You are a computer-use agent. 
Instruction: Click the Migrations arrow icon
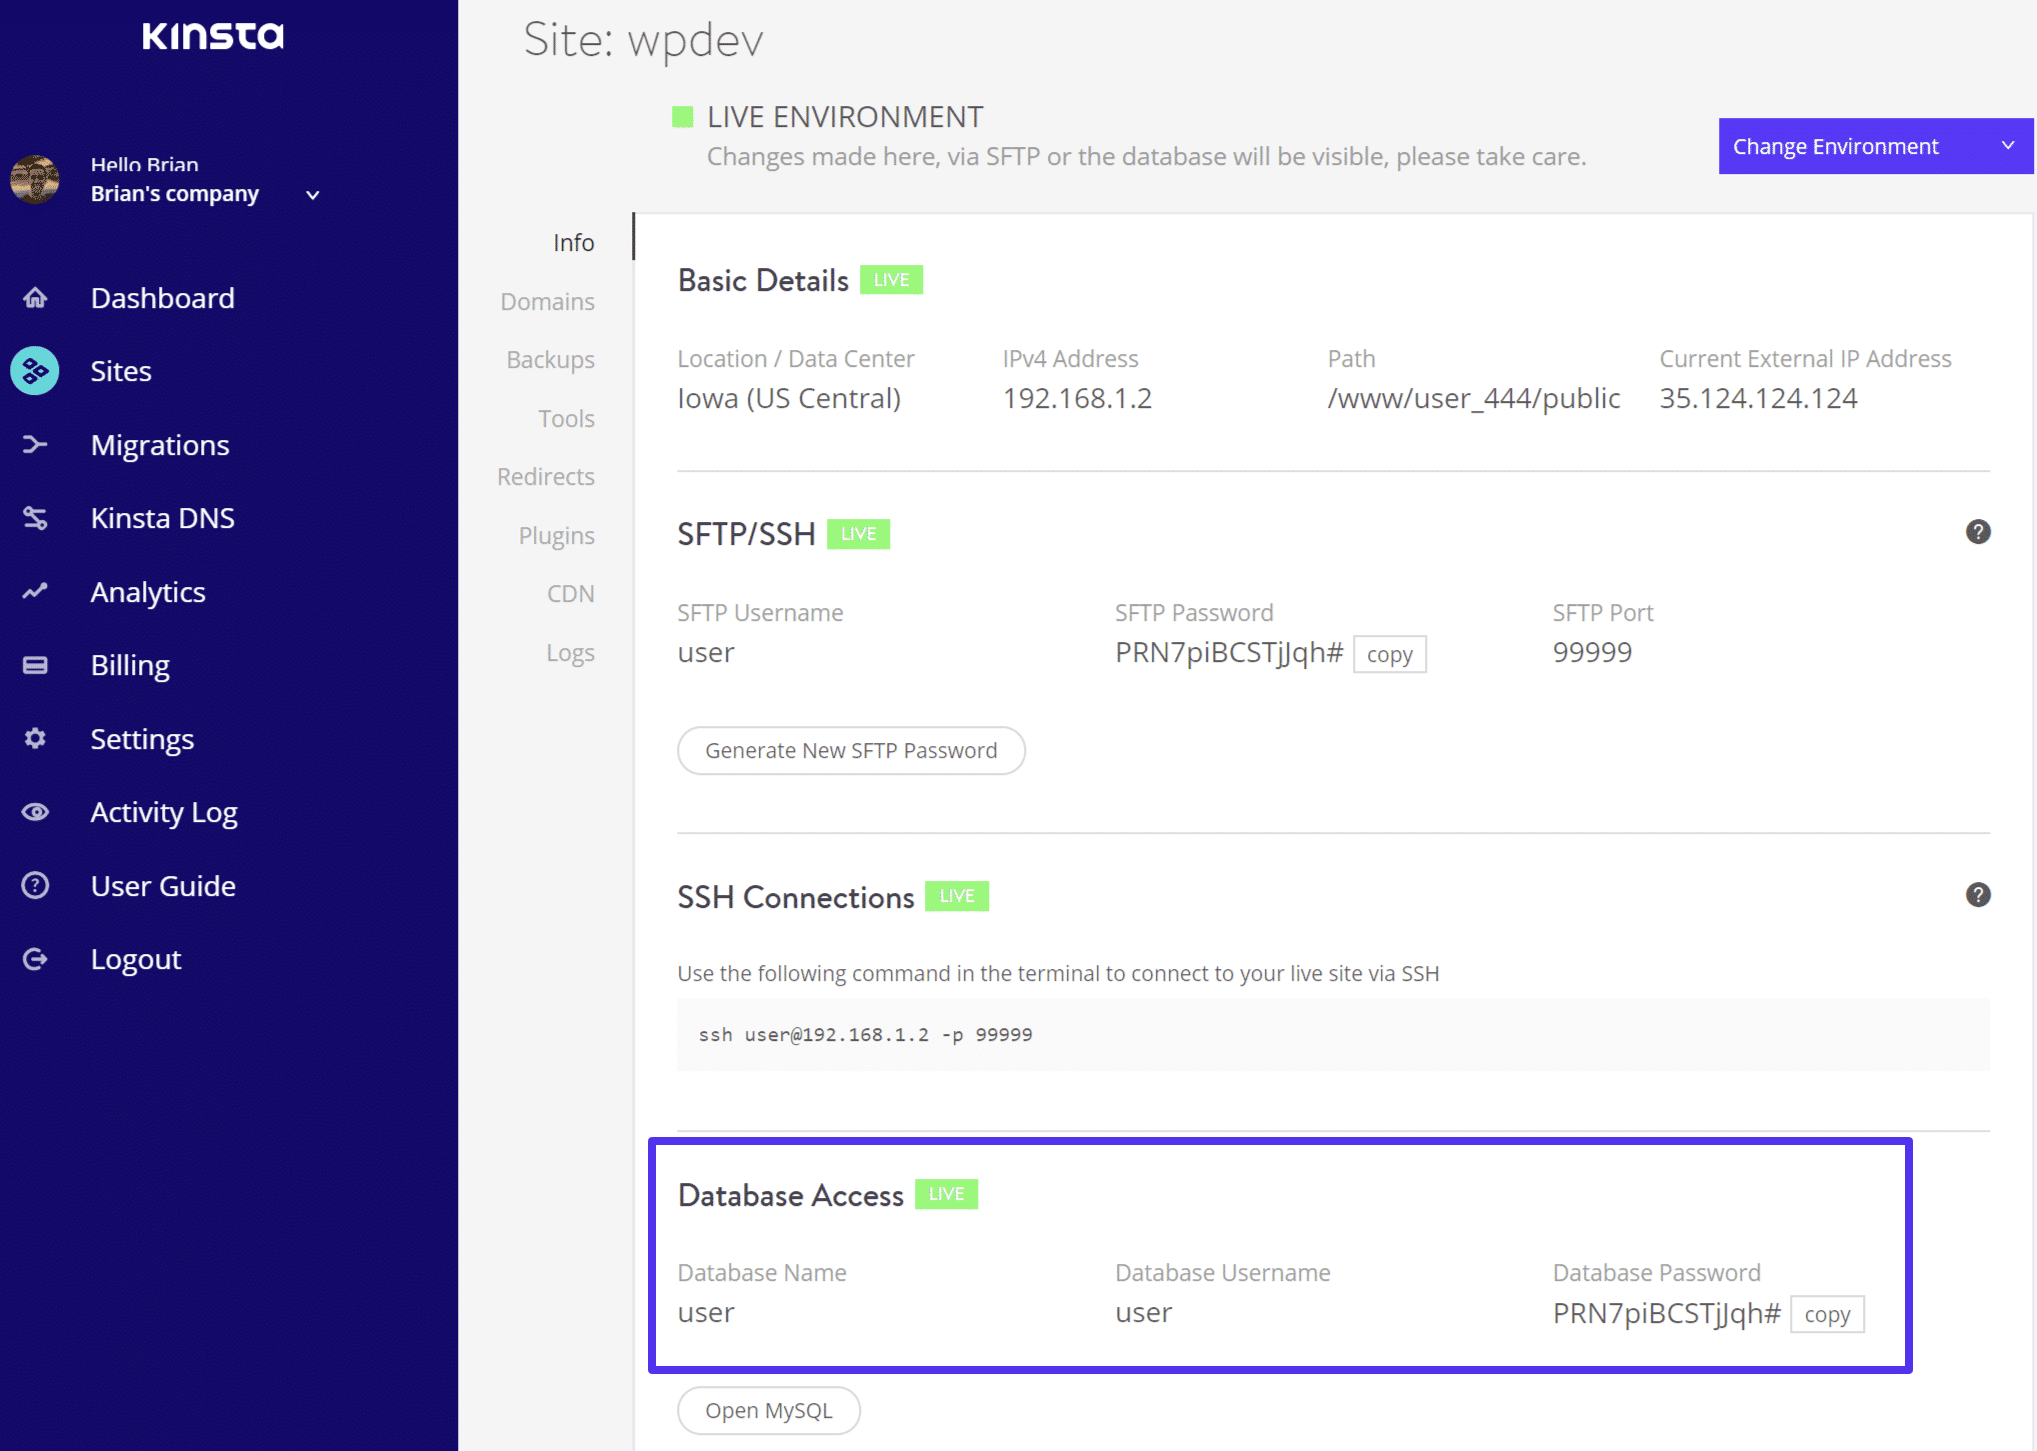point(35,445)
